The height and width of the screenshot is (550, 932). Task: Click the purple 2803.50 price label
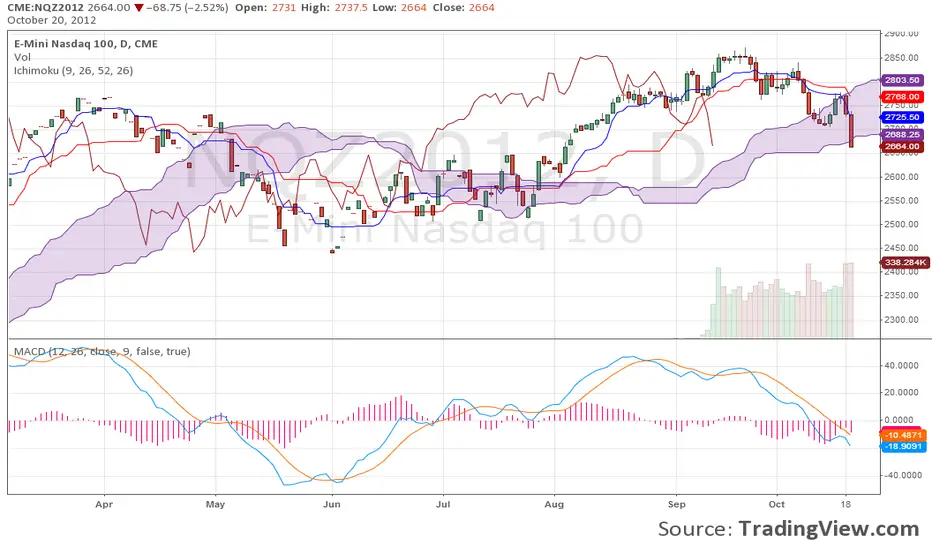[x=902, y=80]
